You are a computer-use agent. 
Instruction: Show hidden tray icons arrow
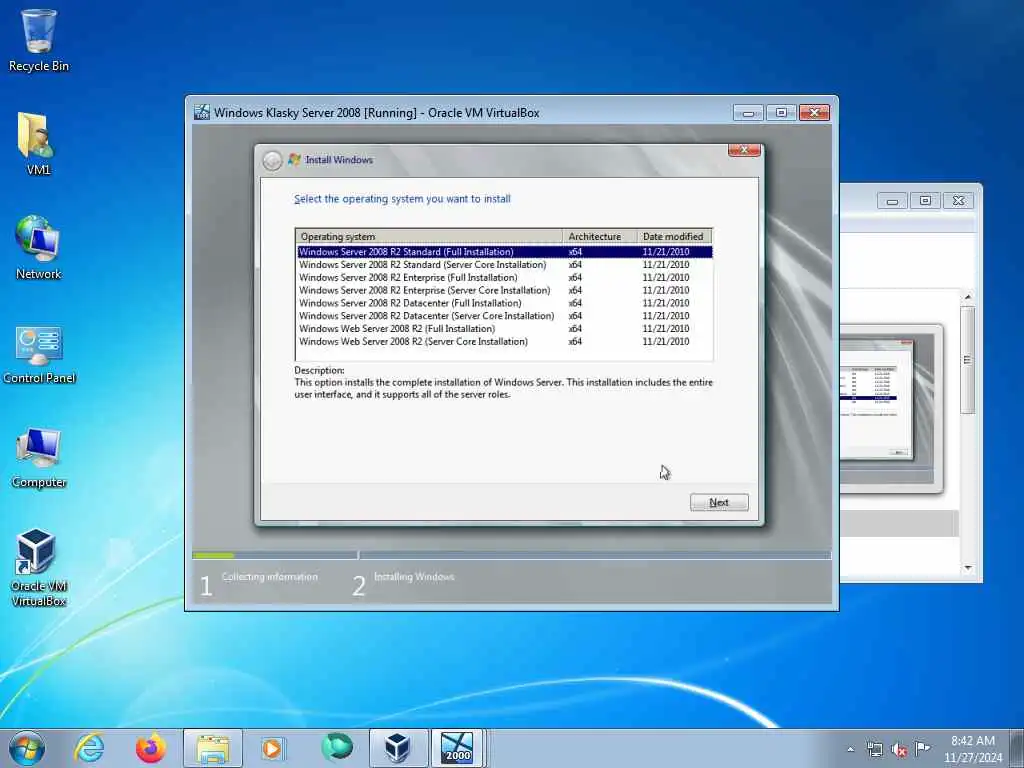[x=850, y=749]
